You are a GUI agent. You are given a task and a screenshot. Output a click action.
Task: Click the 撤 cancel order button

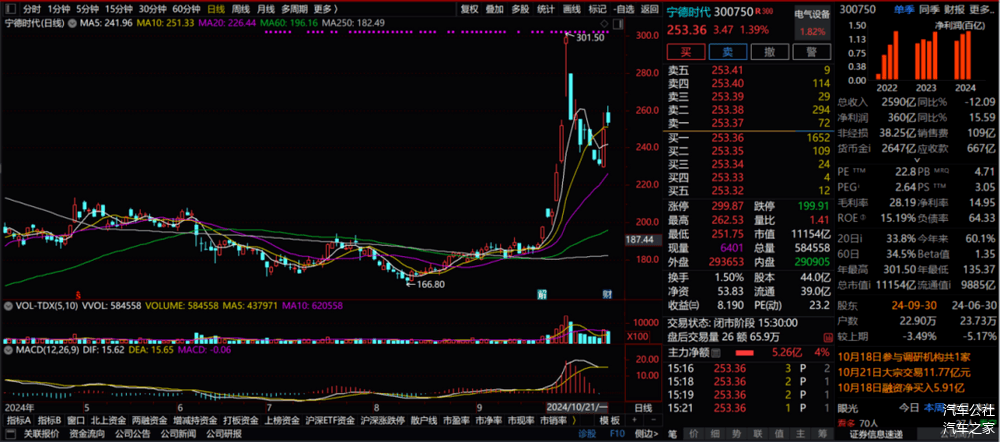tap(770, 52)
